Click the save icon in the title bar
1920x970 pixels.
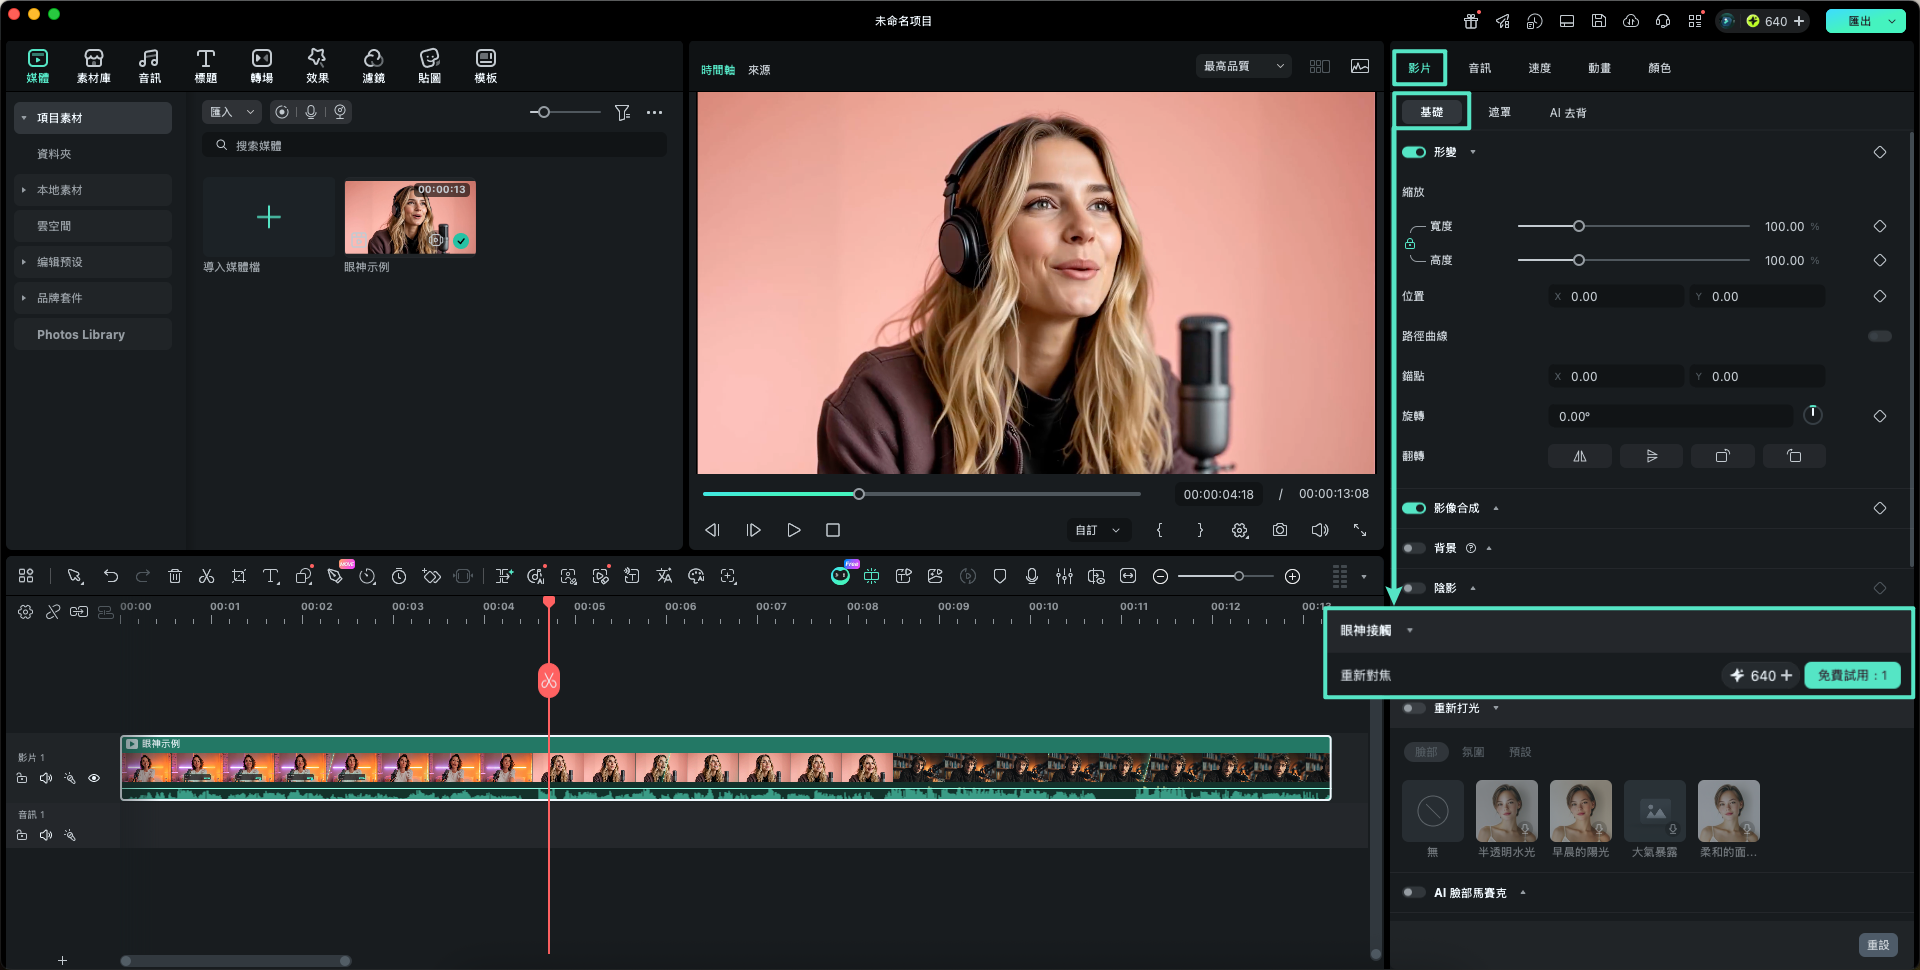click(1599, 21)
